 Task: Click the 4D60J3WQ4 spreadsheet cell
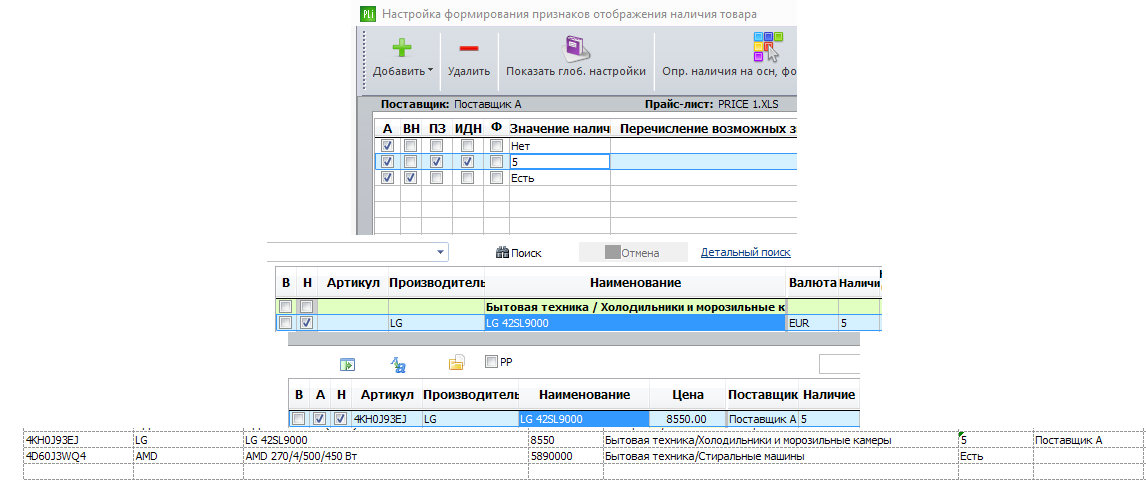click(78, 456)
